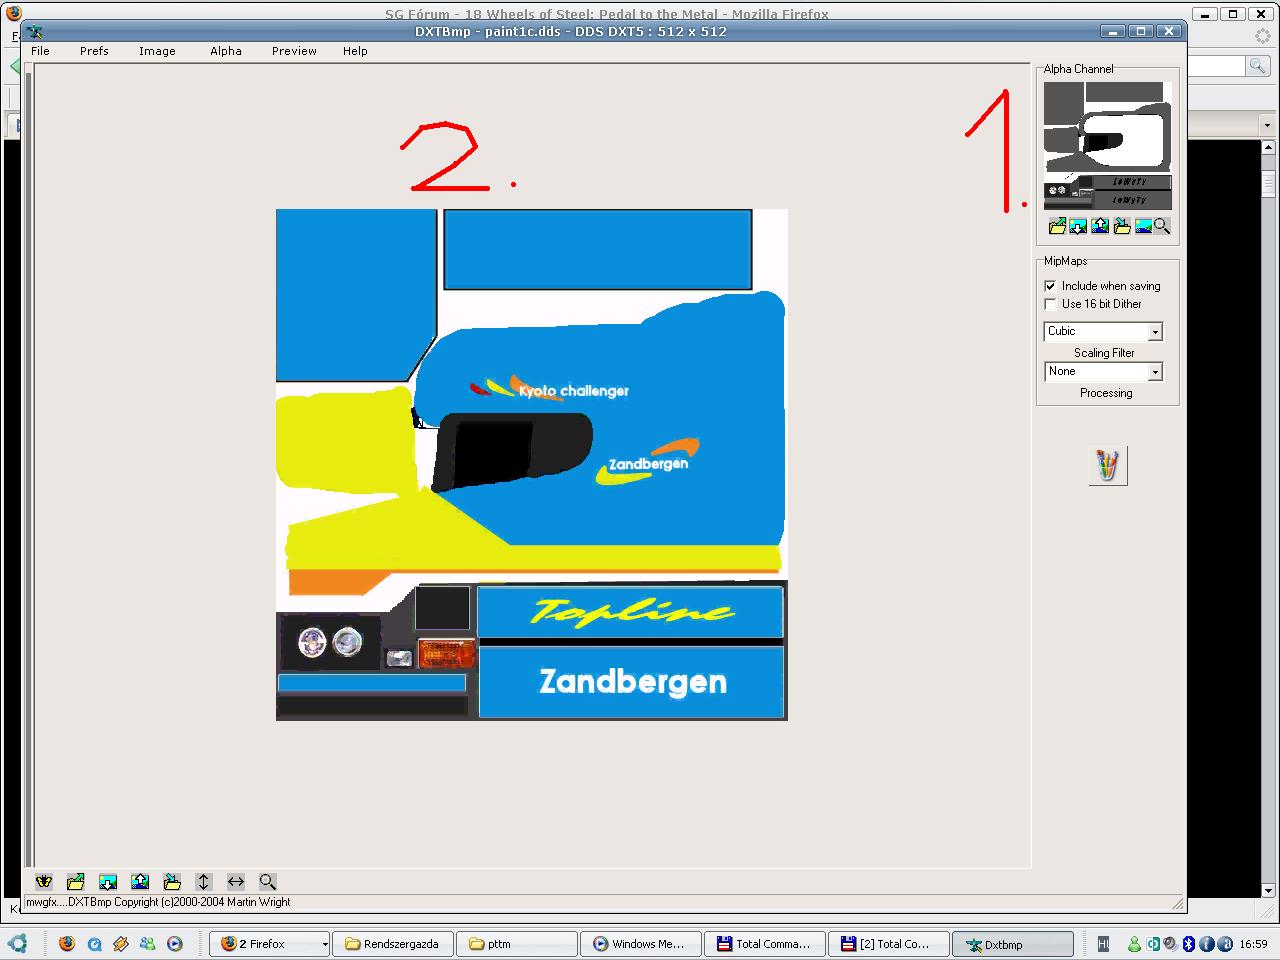1280x960 pixels.
Task: Toggle the Include when saving checkbox
Action: [x=1050, y=286]
